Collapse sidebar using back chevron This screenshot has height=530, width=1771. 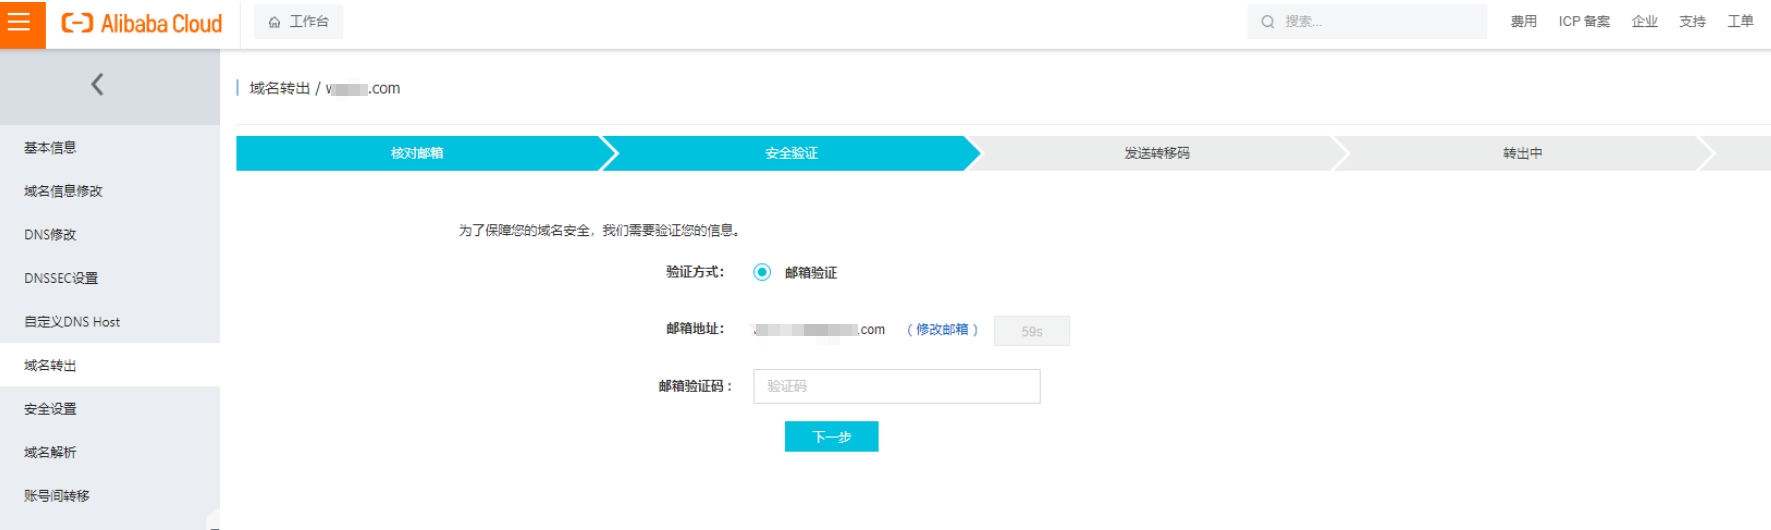(x=97, y=85)
